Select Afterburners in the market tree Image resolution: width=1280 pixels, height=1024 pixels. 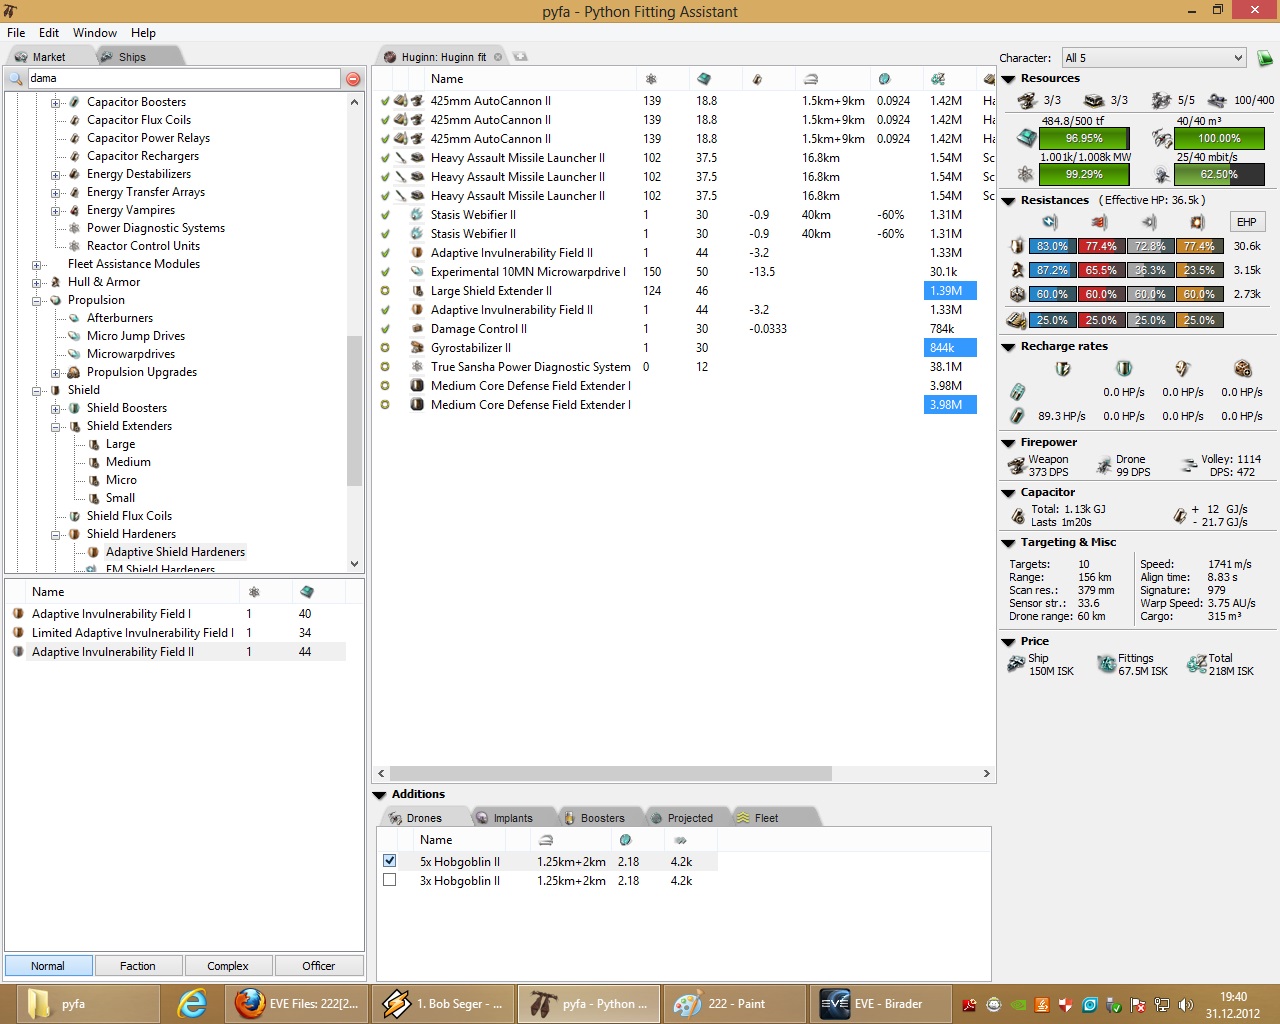[x=120, y=318]
